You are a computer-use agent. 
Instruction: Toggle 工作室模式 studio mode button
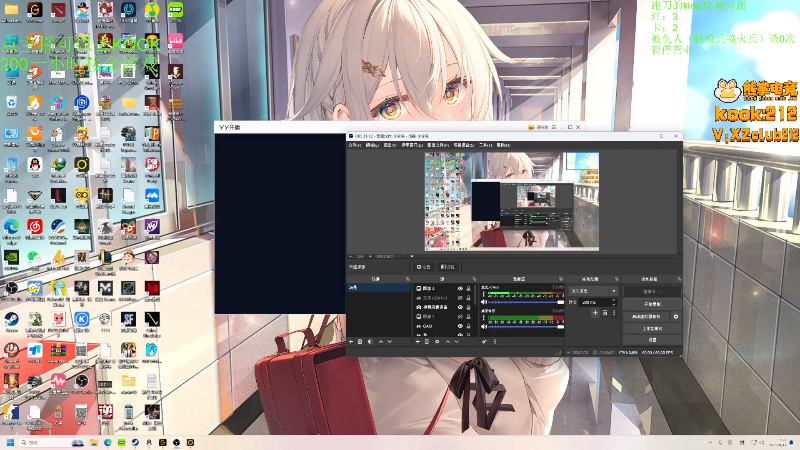pos(653,329)
